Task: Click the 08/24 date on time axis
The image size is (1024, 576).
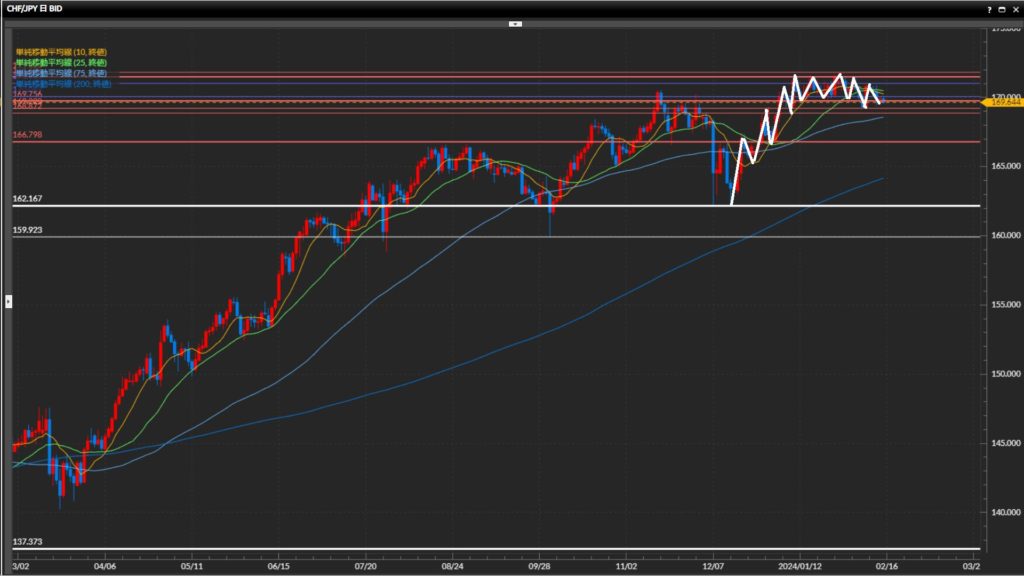Action: (x=452, y=565)
